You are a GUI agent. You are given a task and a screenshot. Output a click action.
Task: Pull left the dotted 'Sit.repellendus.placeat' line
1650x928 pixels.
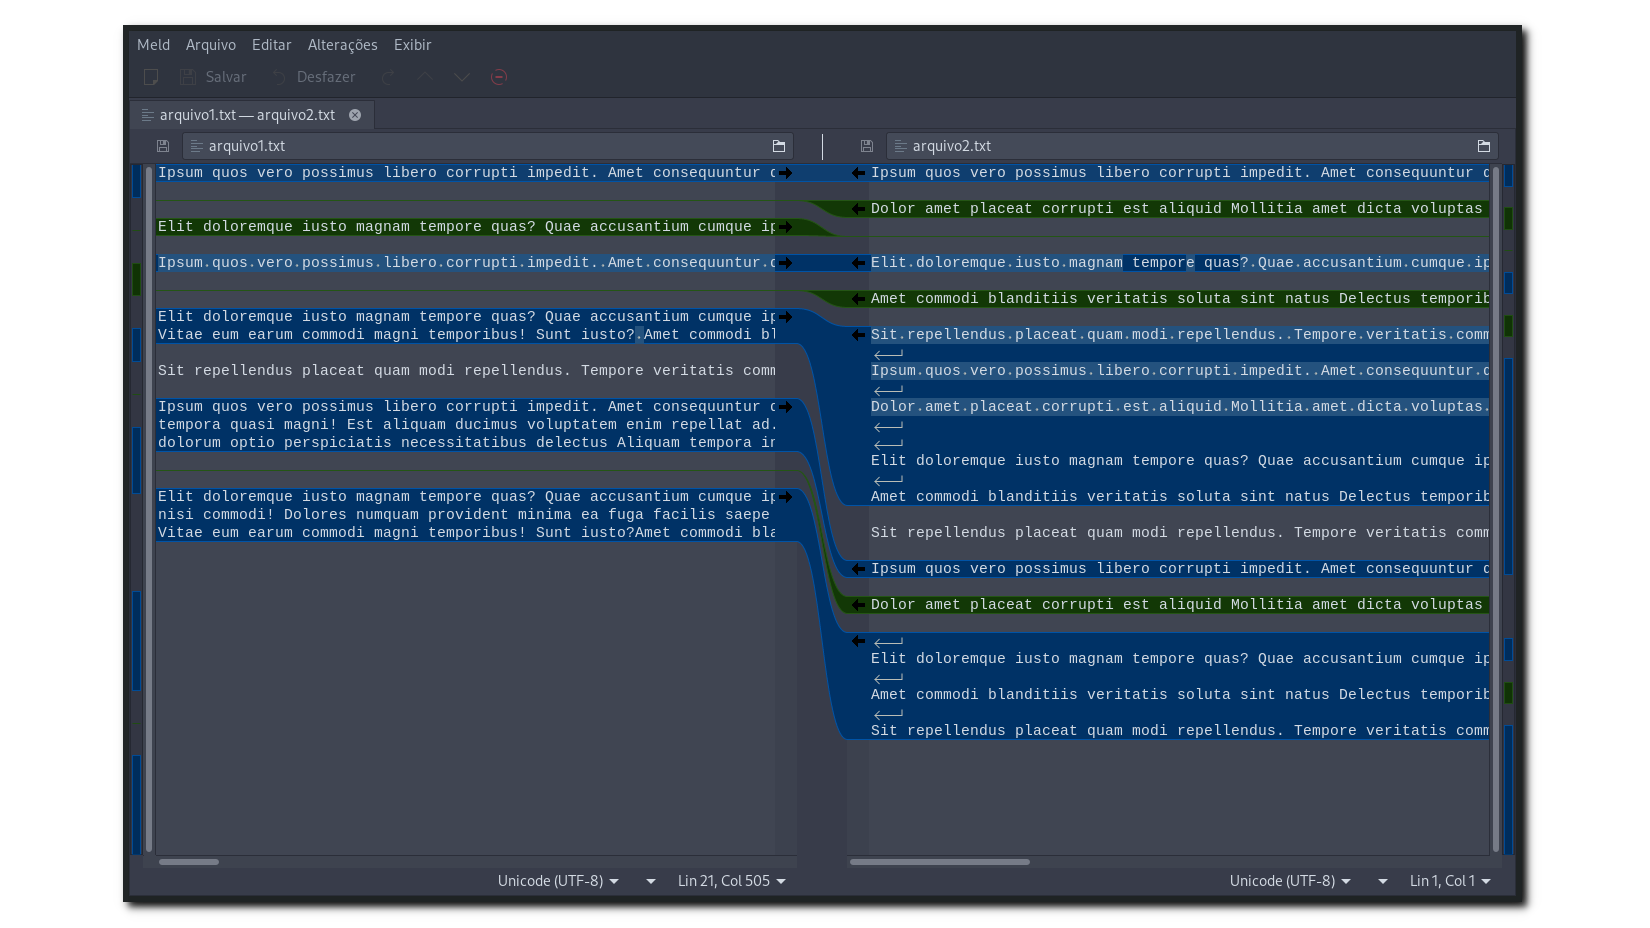[858, 335]
